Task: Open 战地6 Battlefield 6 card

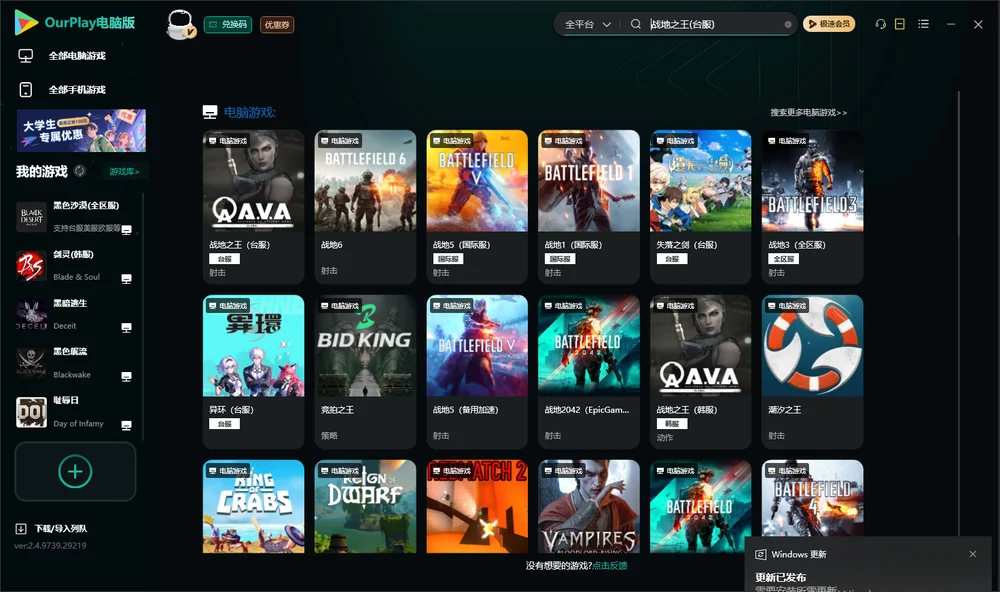Action: pos(365,207)
